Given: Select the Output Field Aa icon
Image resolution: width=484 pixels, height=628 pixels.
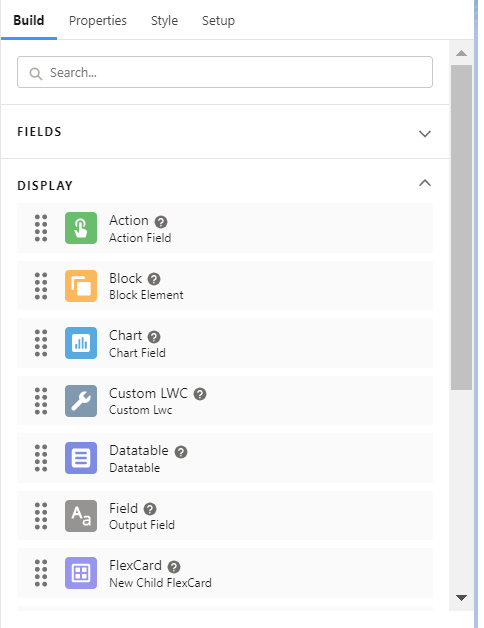Looking at the screenshot, I should [x=81, y=516].
